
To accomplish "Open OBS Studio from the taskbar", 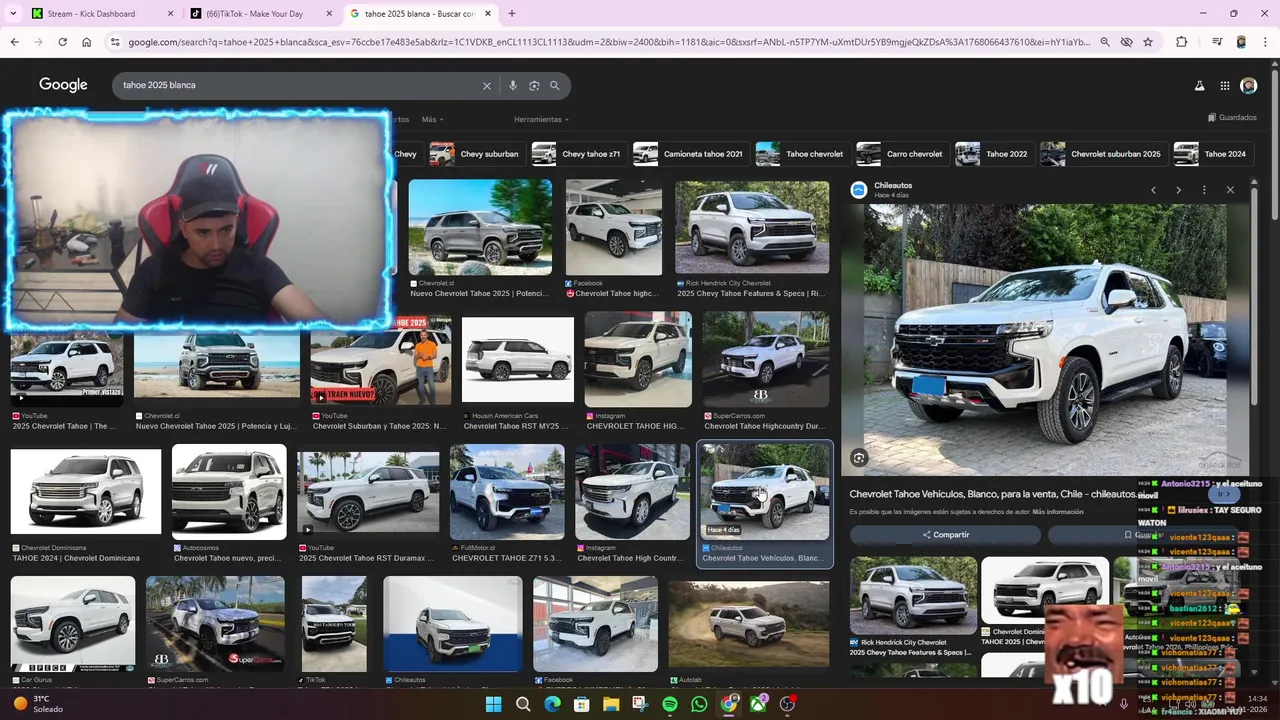I will click(x=788, y=704).
